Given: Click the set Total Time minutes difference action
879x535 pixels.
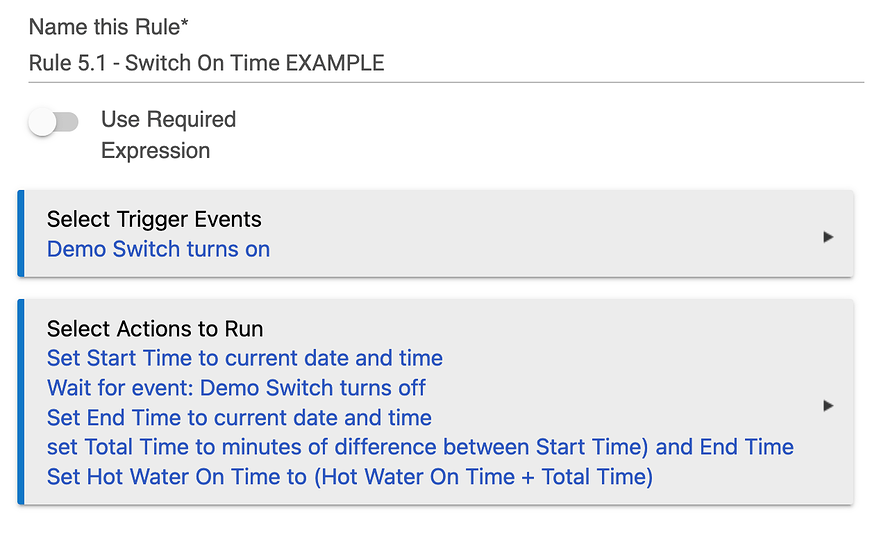Looking at the screenshot, I should [420, 447].
